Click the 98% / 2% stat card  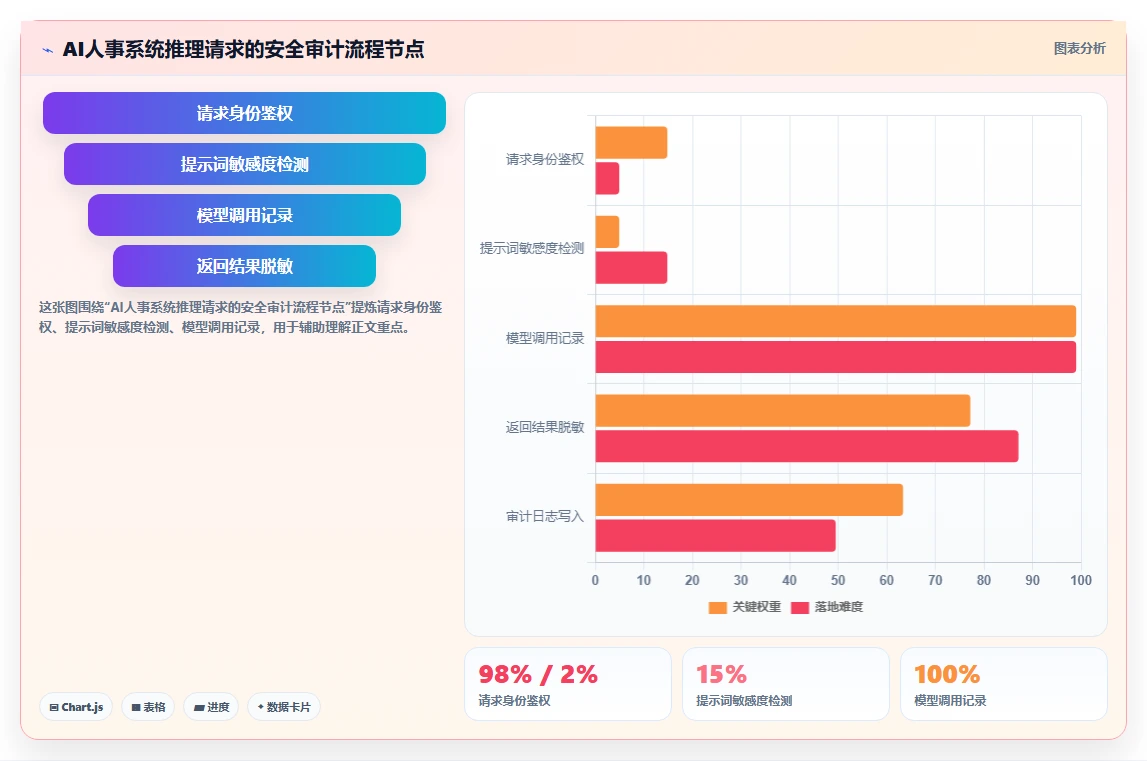pyautogui.click(x=568, y=684)
